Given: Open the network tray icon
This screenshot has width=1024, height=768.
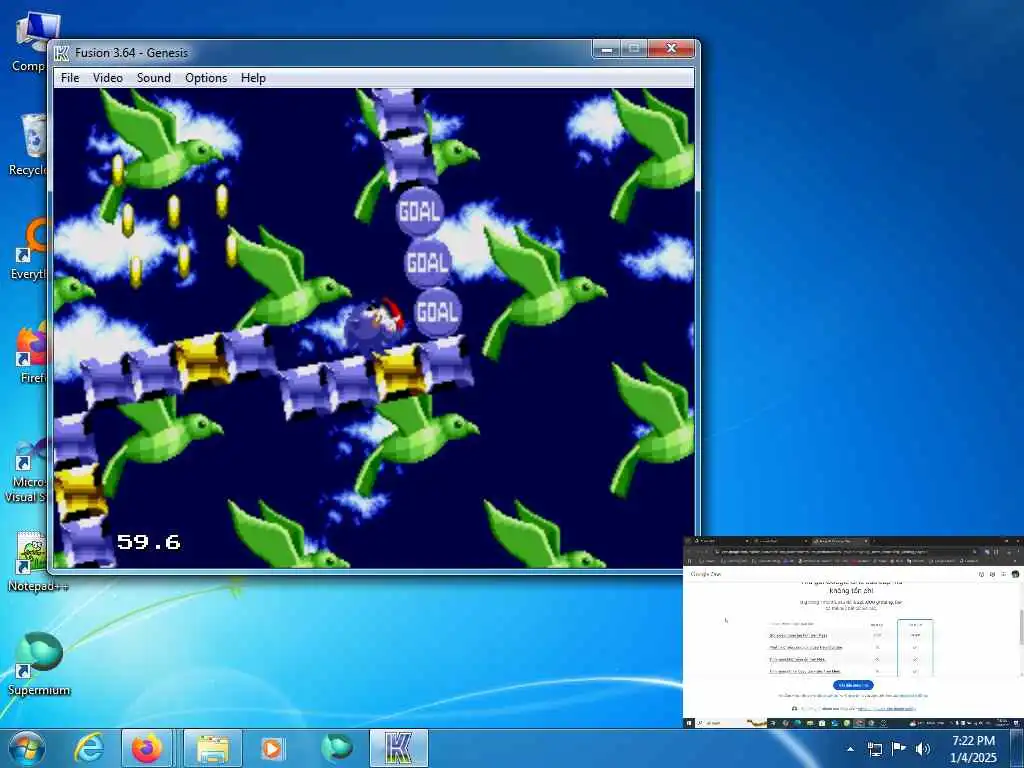Looking at the screenshot, I should coord(874,748).
